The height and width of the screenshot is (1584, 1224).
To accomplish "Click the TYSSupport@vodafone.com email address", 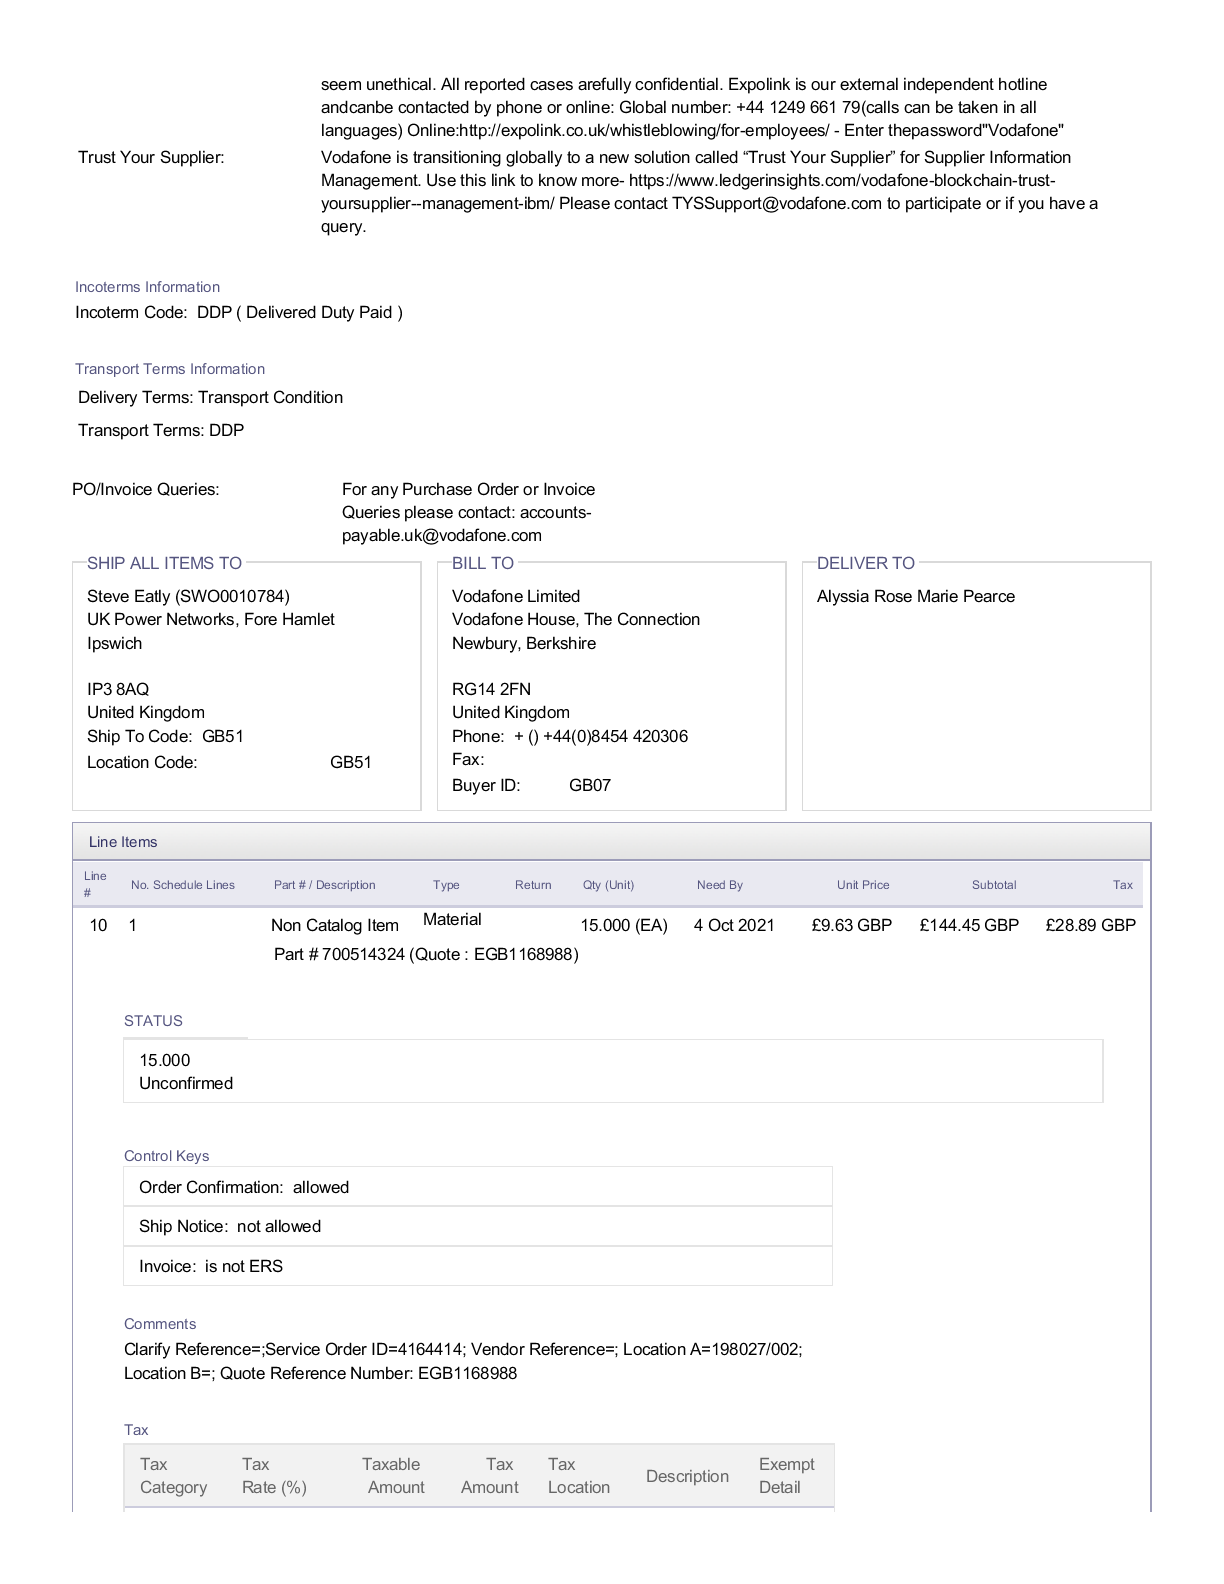I will click(x=776, y=204).
